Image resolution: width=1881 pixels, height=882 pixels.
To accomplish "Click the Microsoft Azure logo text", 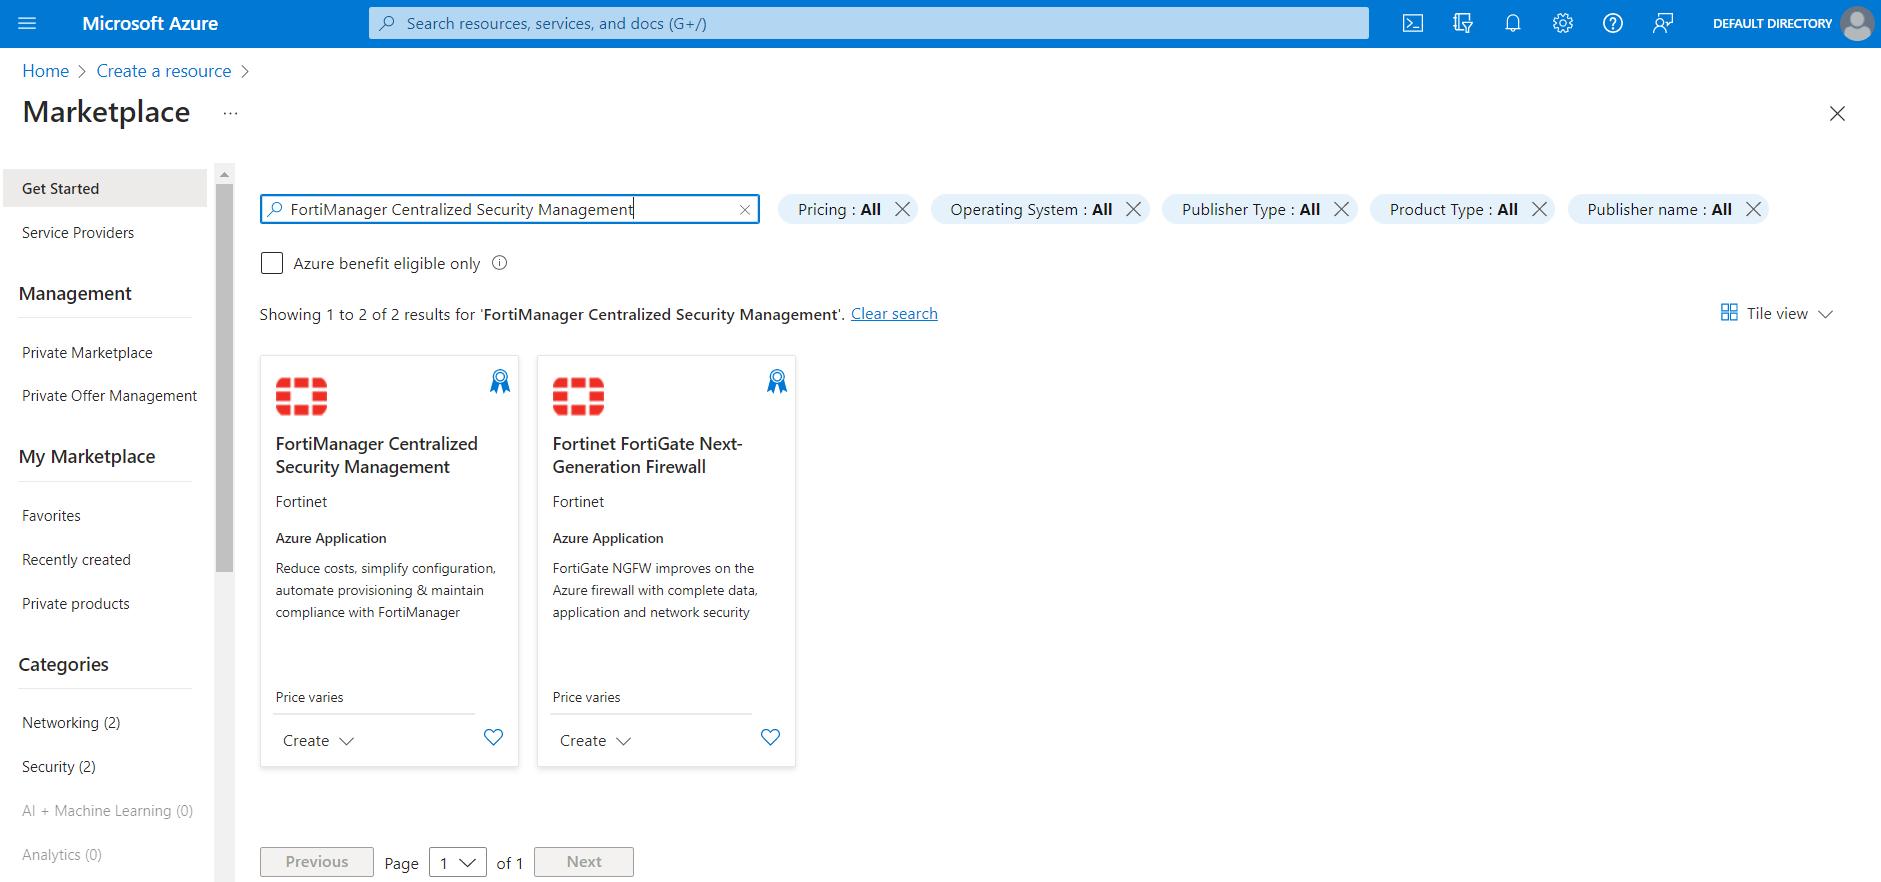I will pos(150,23).
